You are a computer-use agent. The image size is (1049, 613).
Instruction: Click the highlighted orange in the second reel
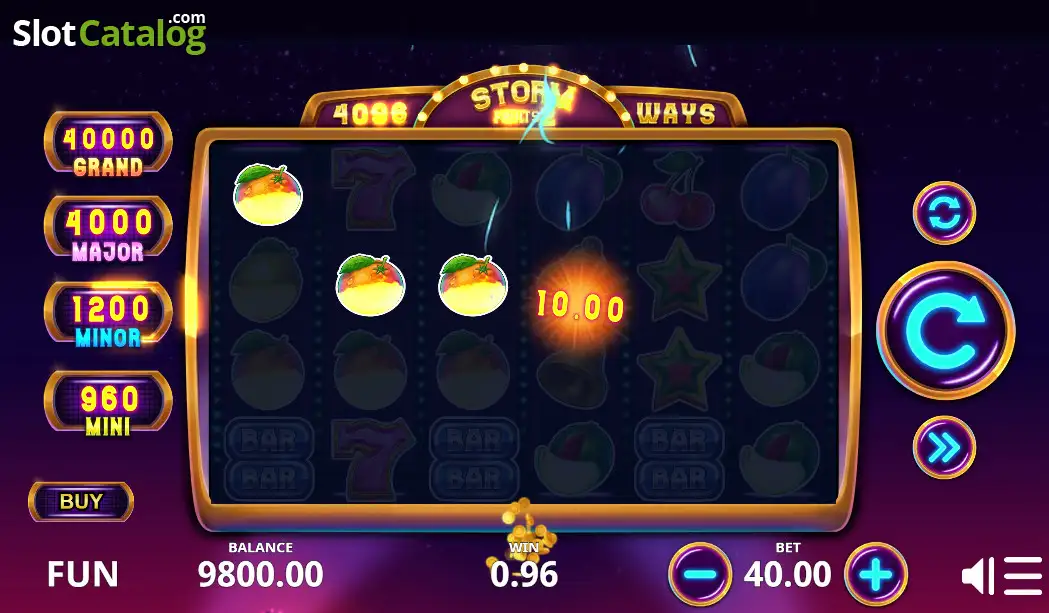[370, 284]
